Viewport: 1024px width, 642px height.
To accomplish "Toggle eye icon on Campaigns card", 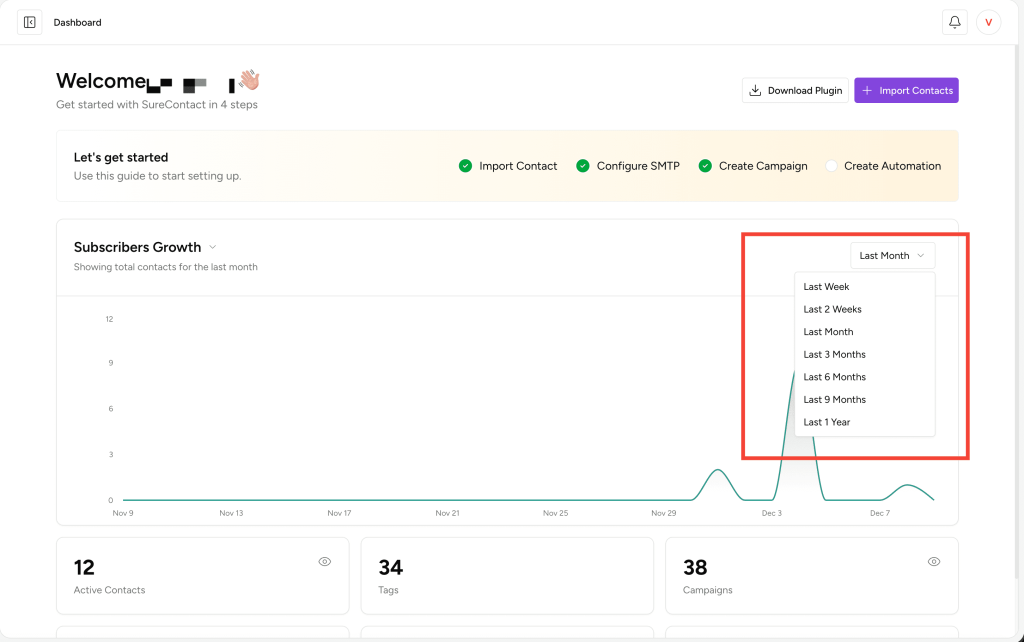I will click(x=934, y=562).
